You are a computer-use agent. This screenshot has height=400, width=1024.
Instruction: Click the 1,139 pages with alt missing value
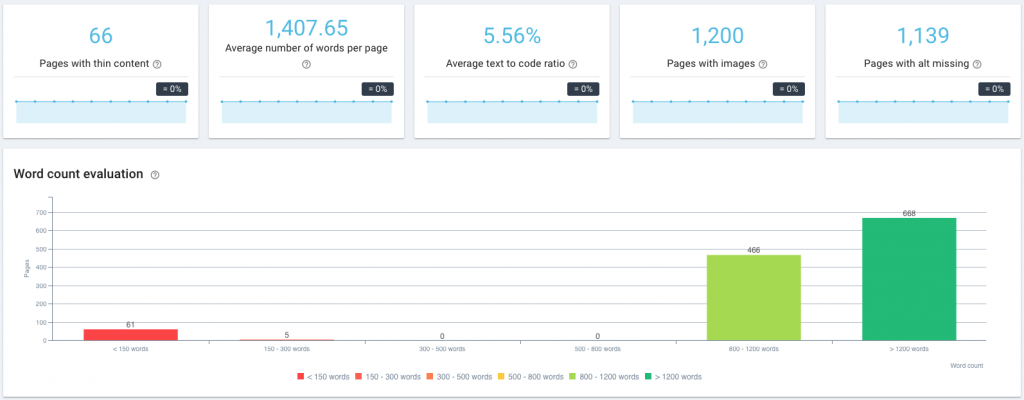pos(923,36)
